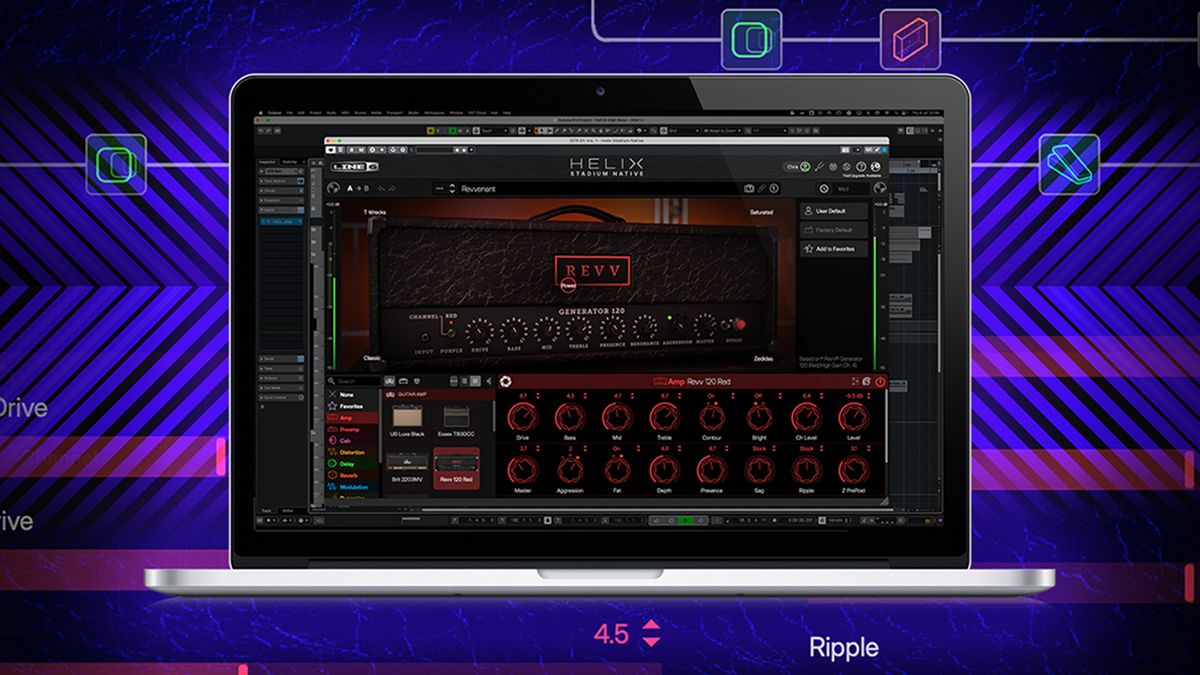Open the three-dots preset menu

pyautogui.click(x=438, y=188)
